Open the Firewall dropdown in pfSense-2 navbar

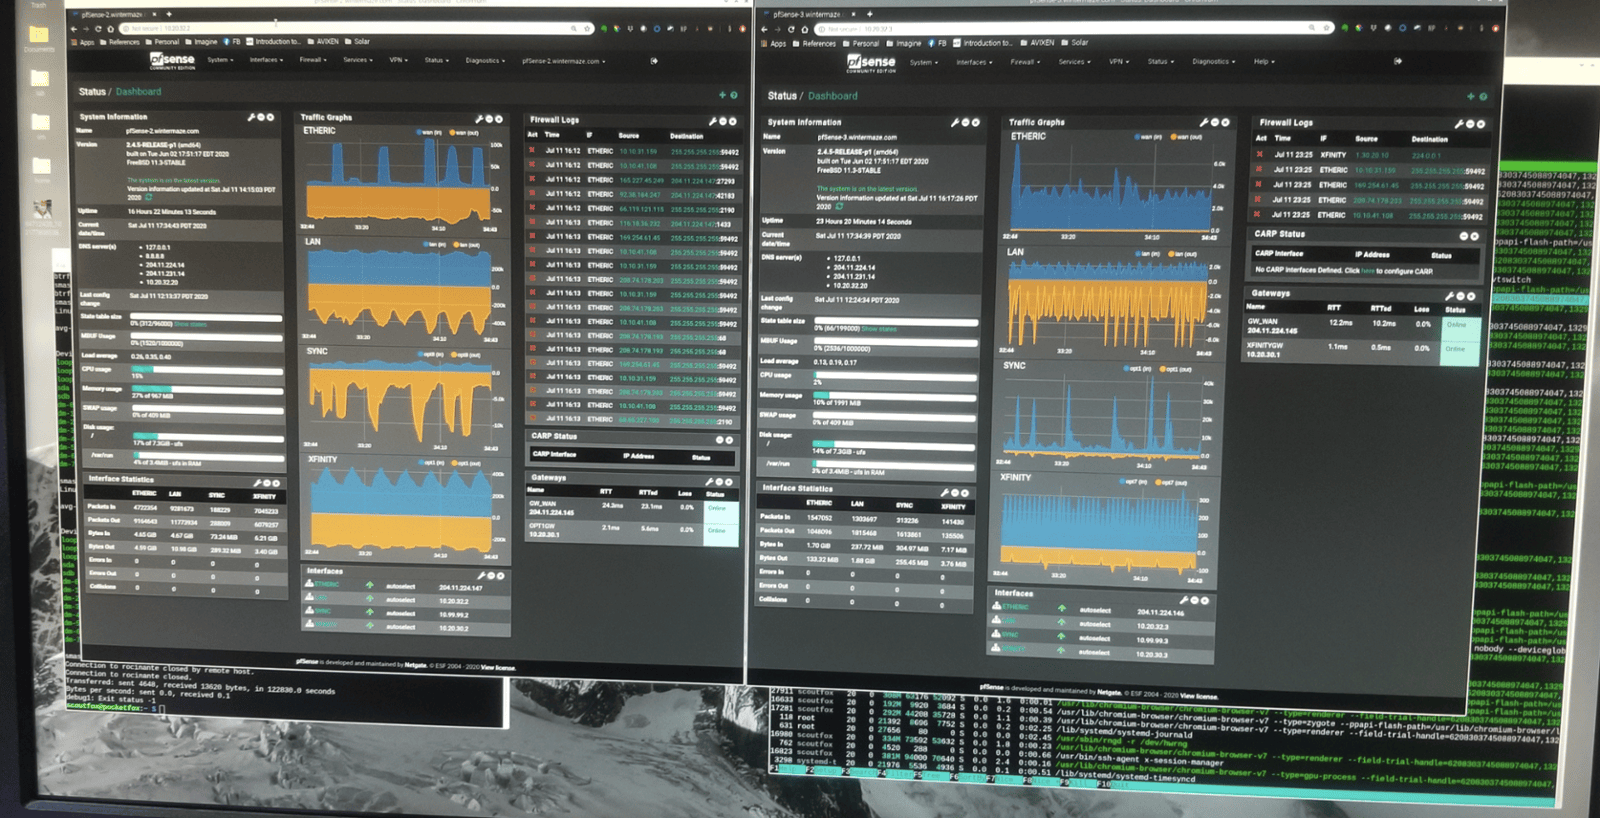coord(312,60)
